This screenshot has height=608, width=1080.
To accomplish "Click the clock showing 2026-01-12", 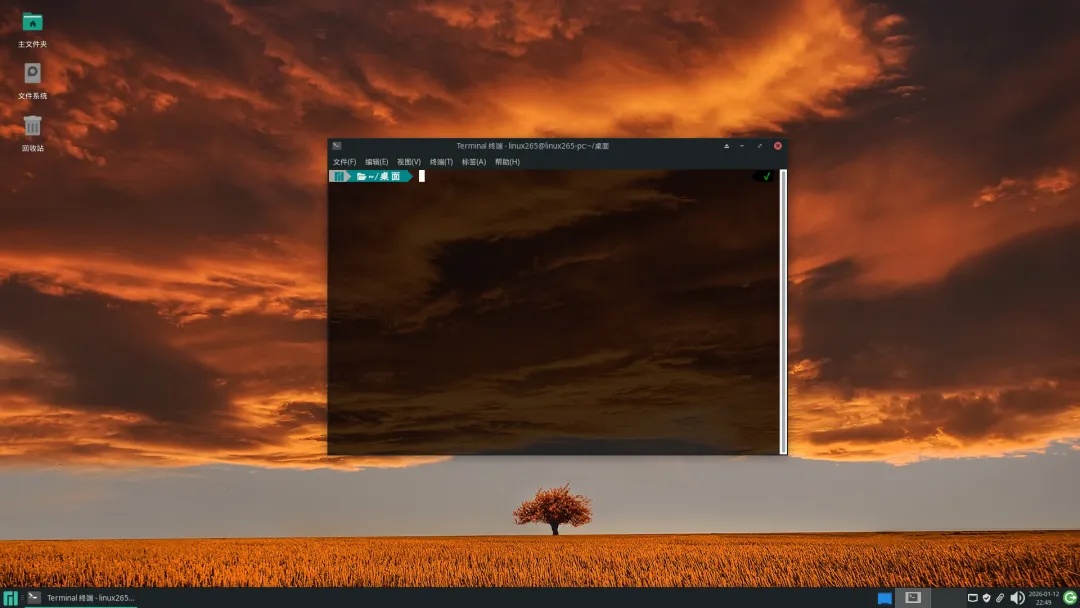I will click(1043, 597).
